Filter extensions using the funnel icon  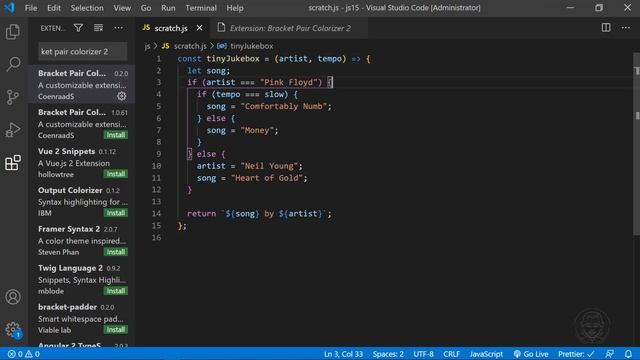coord(78,28)
